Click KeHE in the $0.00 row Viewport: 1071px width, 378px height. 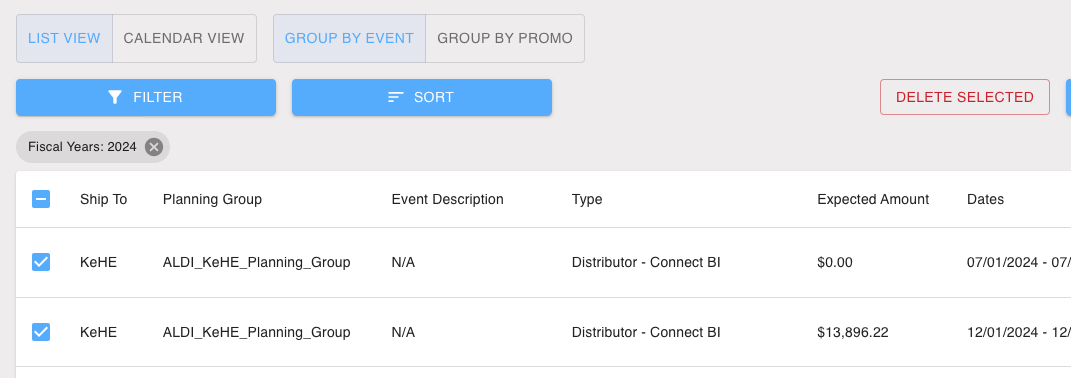click(98, 262)
